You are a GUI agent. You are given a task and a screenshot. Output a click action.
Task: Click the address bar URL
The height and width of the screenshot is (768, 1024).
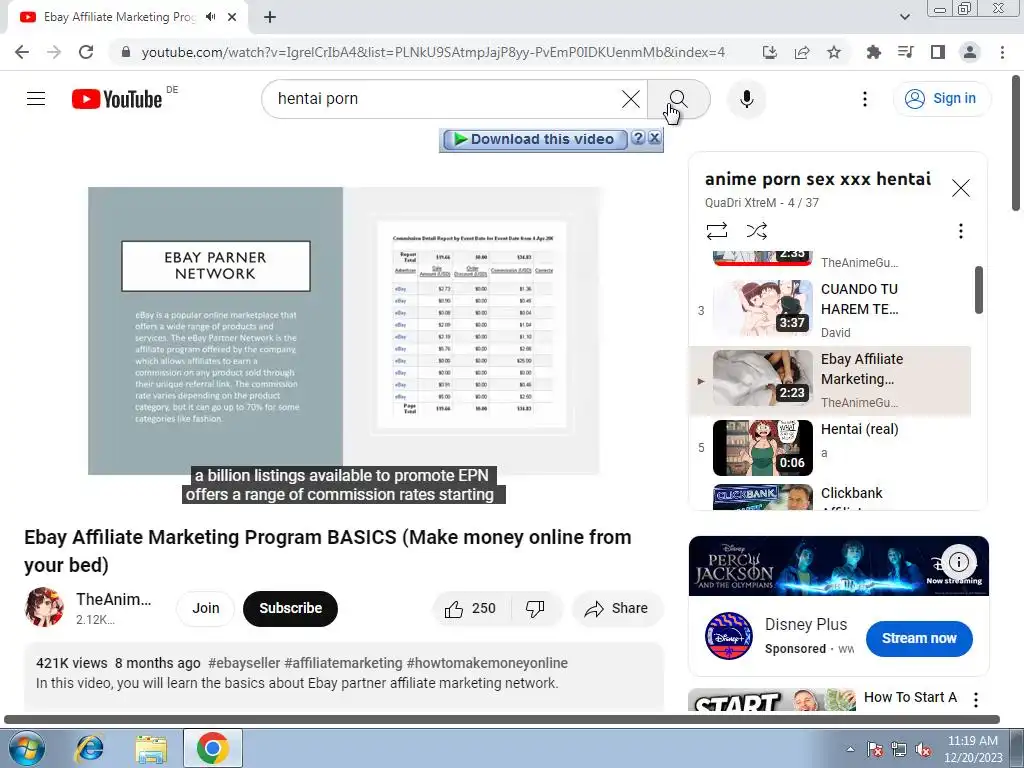[433, 52]
